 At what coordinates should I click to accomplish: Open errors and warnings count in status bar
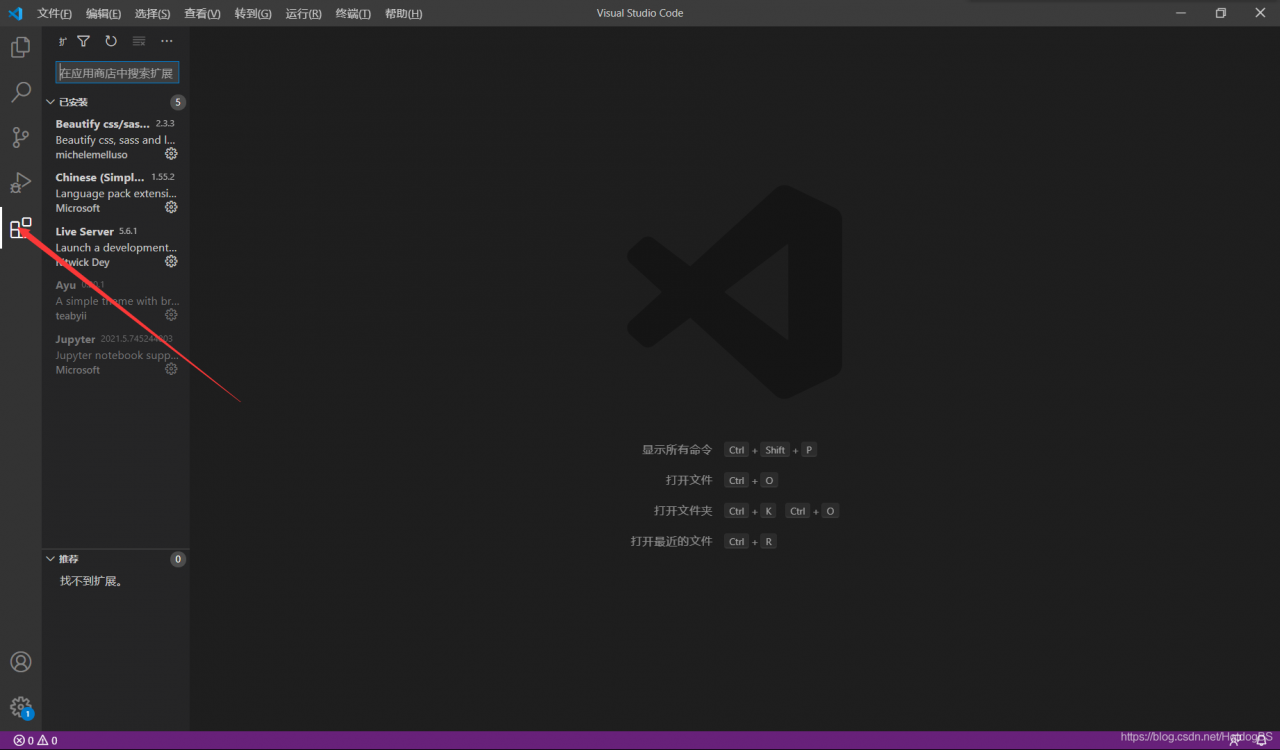[x=35, y=740]
